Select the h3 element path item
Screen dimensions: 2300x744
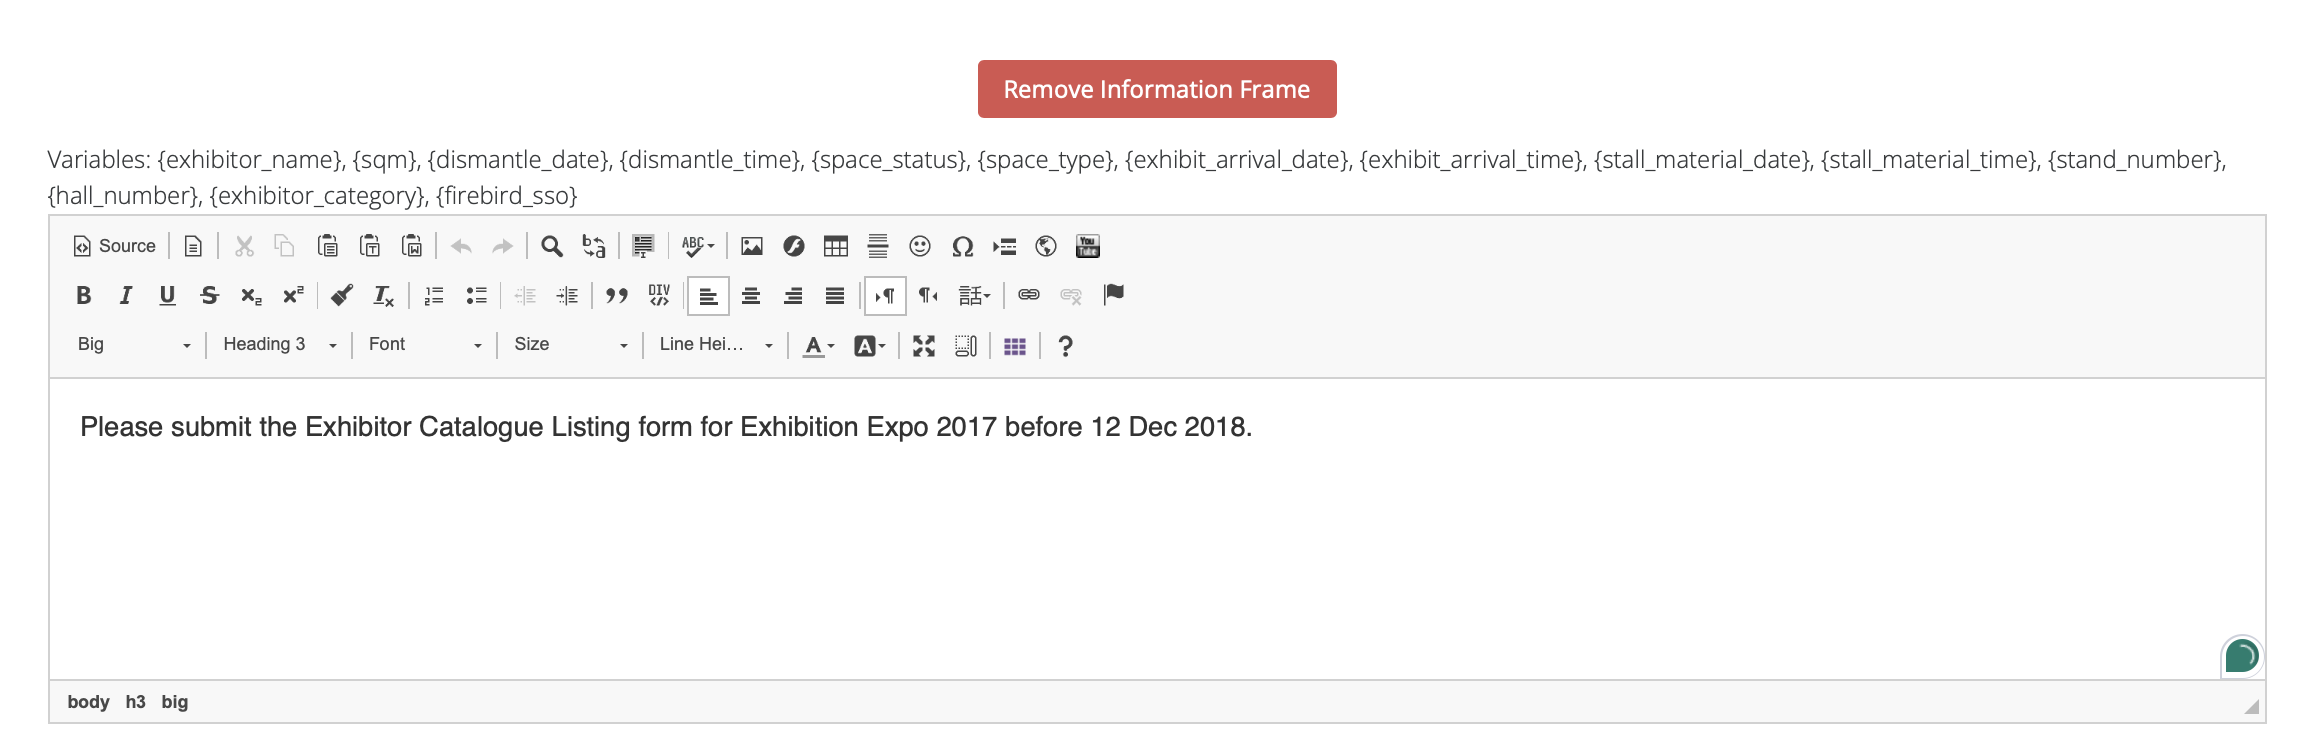click(135, 702)
